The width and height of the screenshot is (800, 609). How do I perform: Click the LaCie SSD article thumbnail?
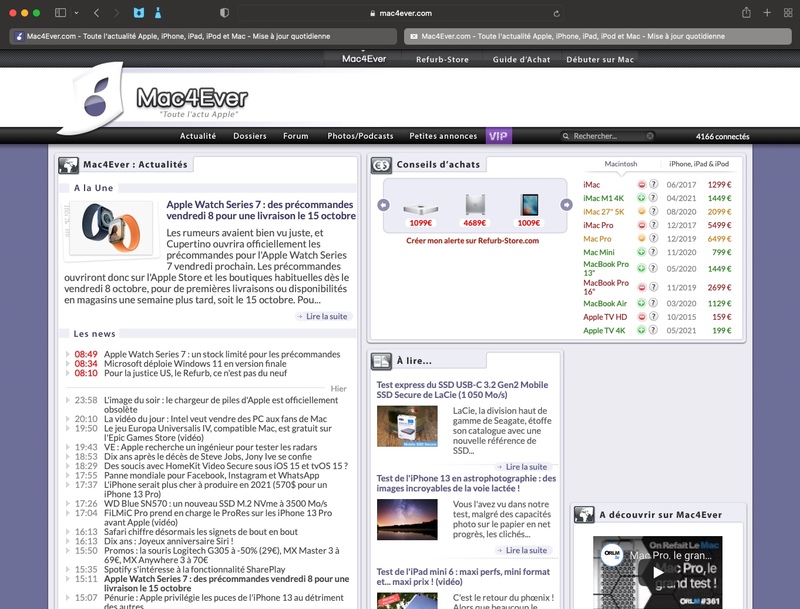click(x=407, y=426)
